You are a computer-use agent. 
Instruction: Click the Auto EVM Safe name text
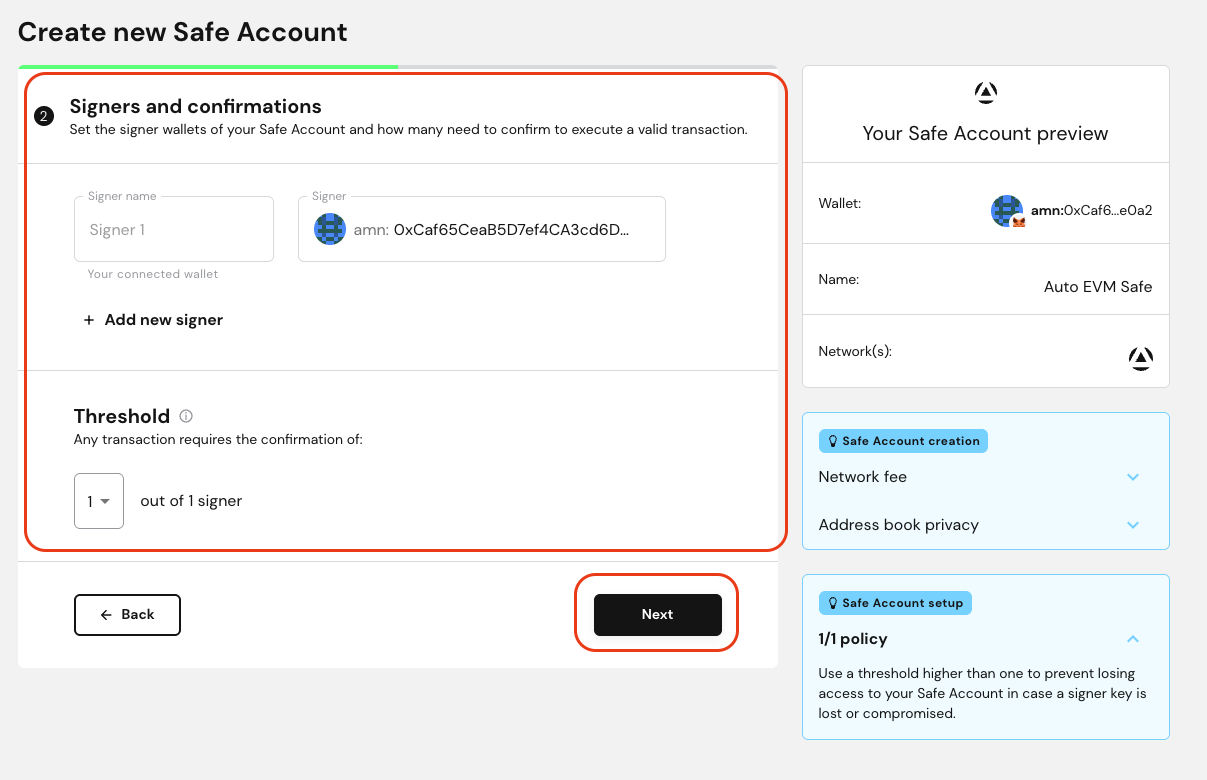click(x=1097, y=287)
